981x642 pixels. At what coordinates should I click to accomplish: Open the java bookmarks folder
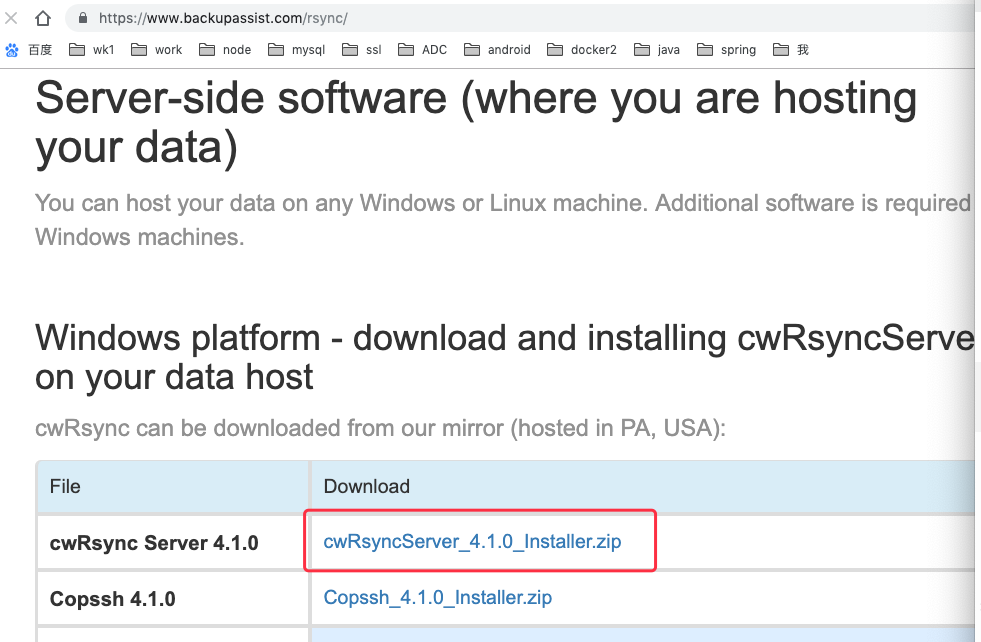656,49
